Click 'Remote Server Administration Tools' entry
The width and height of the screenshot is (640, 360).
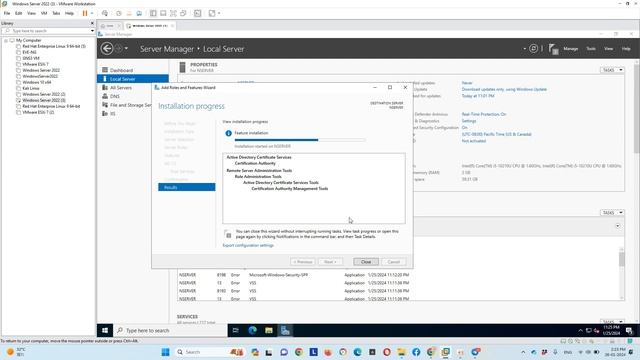[259, 171]
